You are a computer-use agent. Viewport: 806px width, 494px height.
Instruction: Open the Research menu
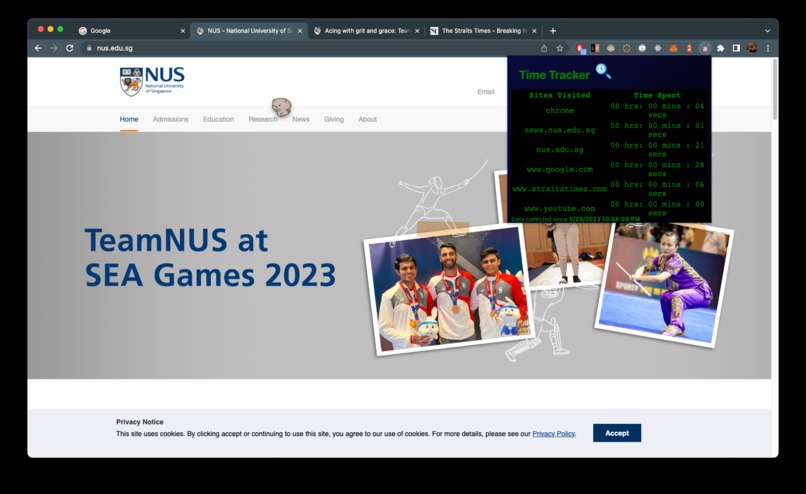tap(263, 119)
